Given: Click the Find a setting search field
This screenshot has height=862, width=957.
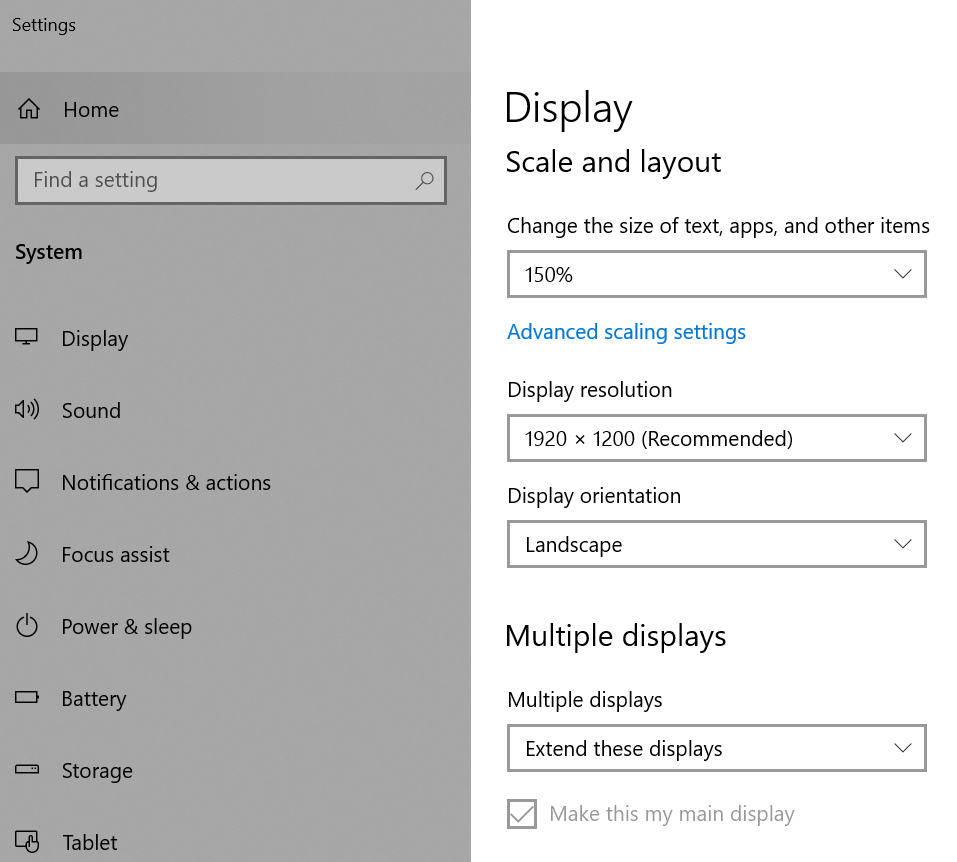Looking at the screenshot, I should pyautogui.click(x=231, y=180).
